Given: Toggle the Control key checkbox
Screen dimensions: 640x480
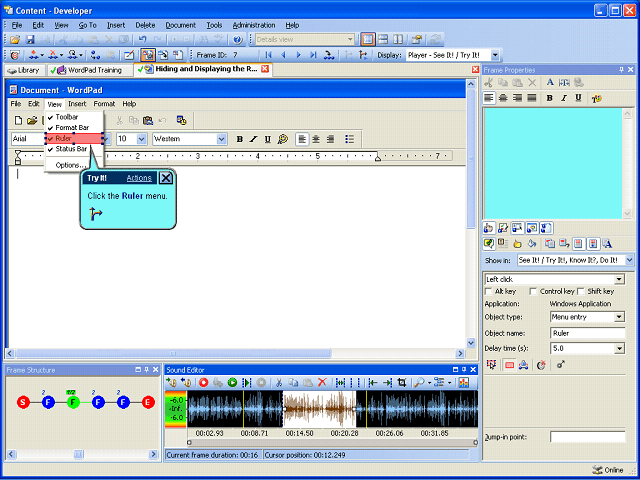Looking at the screenshot, I should coord(533,291).
